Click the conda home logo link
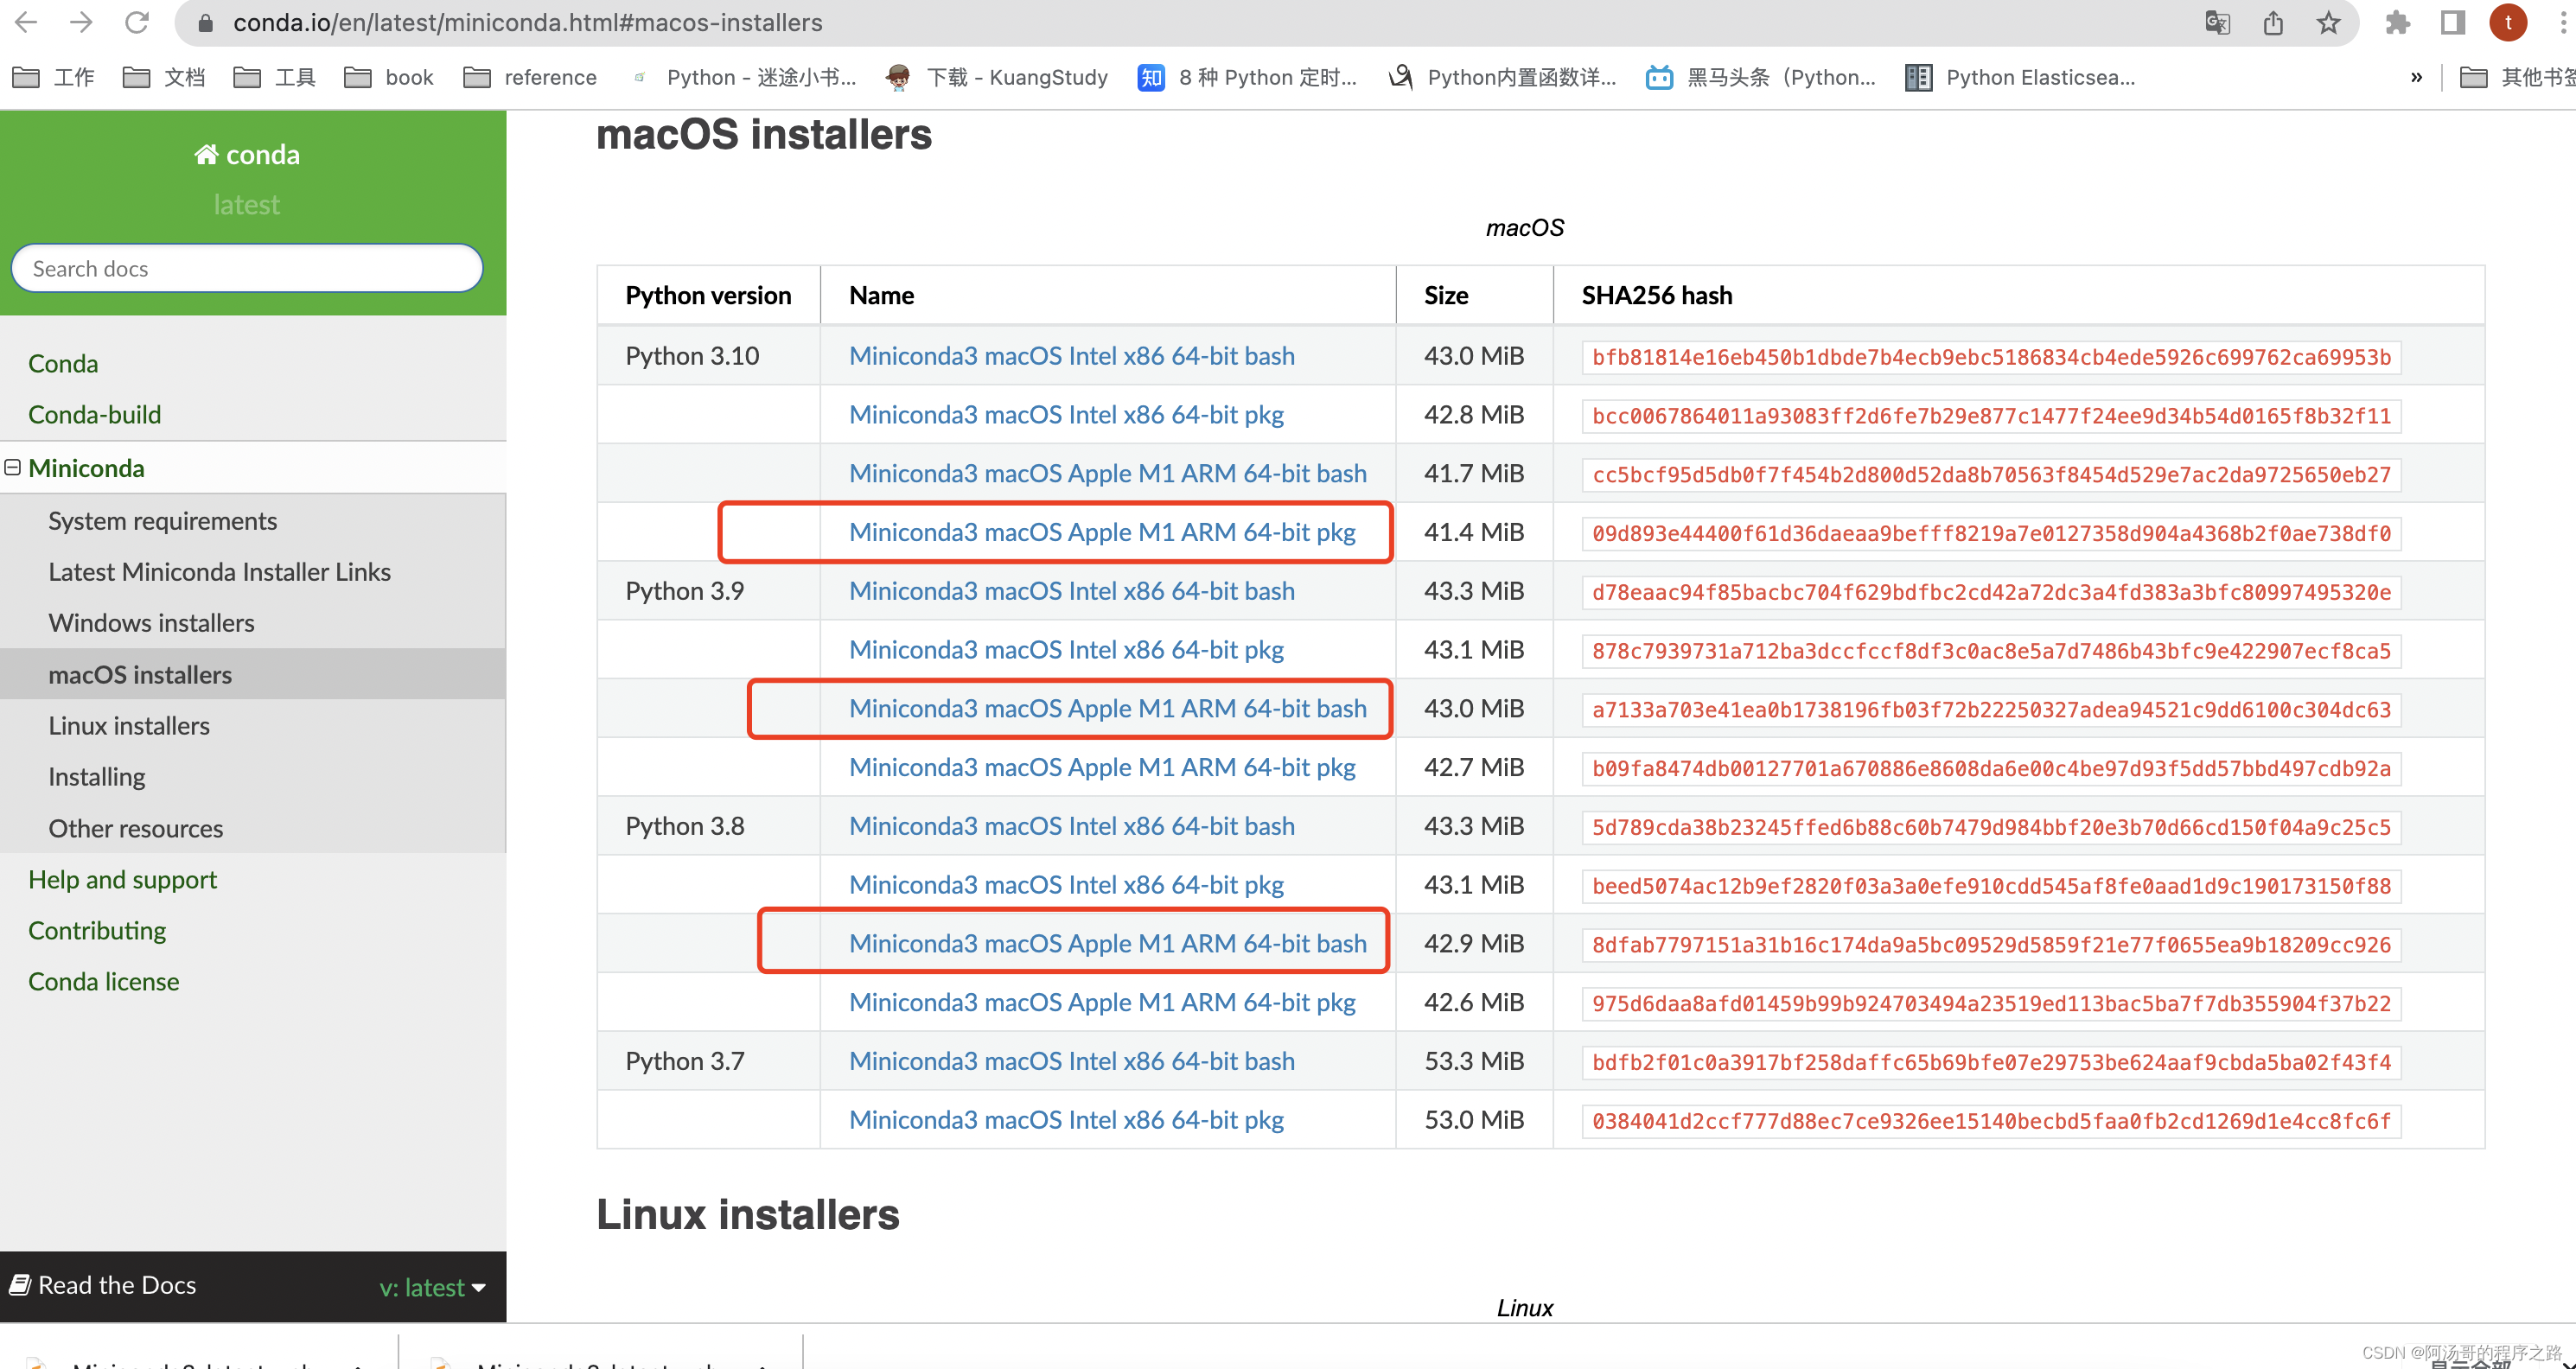This screenshot has width=2576, height=1369. click(247, 154)
